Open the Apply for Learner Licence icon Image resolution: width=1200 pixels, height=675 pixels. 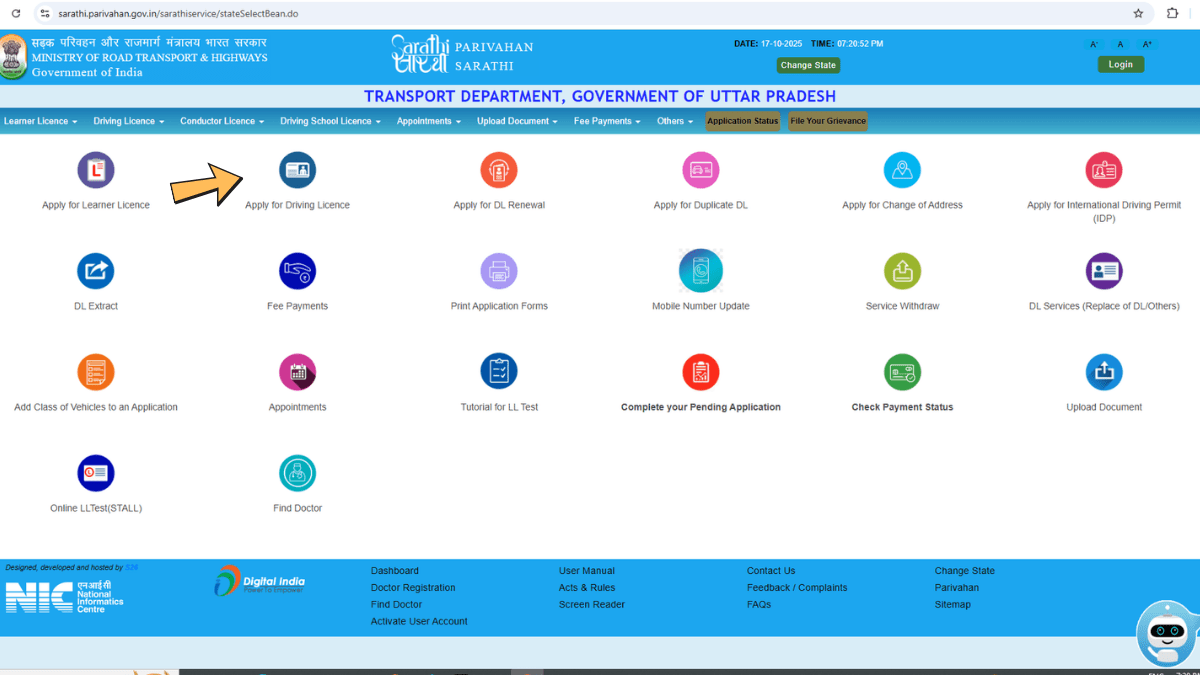pyautogui.click(x=96, y=170)
